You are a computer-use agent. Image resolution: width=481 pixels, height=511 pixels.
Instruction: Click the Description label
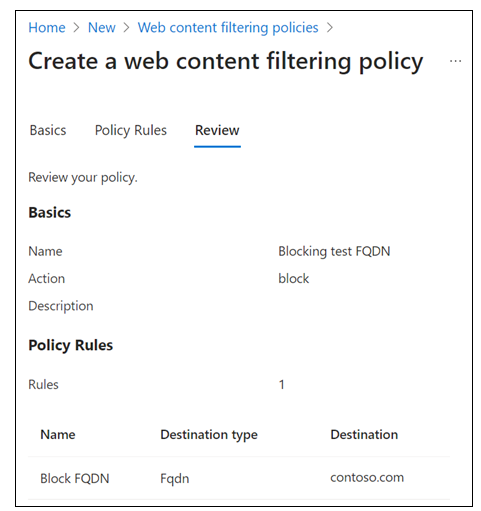[61, 306]
